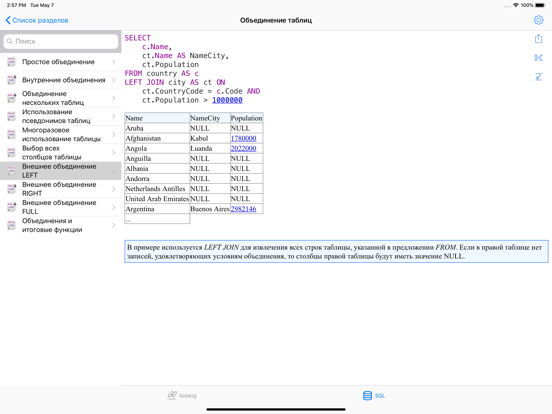The width and height of the screenshot is (552, 414).
Task: Click the Anguilla table cell
Action: point(157,158)
